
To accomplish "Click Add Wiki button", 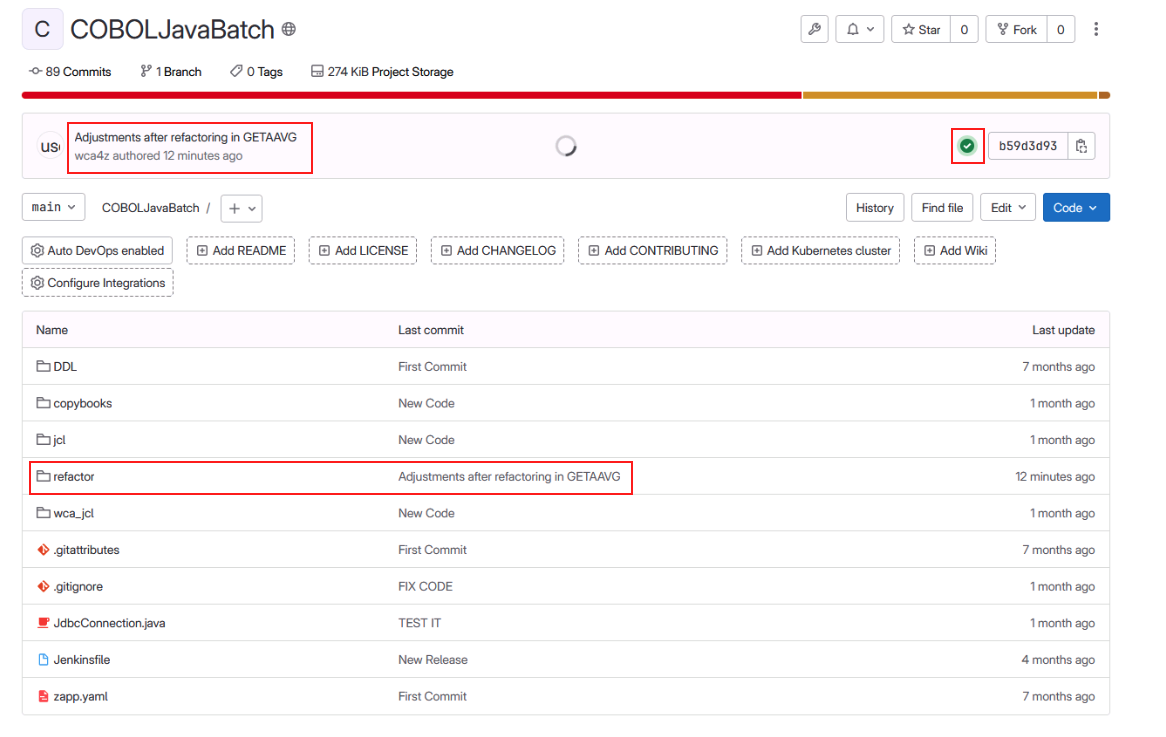I will [x=955, y=251].
